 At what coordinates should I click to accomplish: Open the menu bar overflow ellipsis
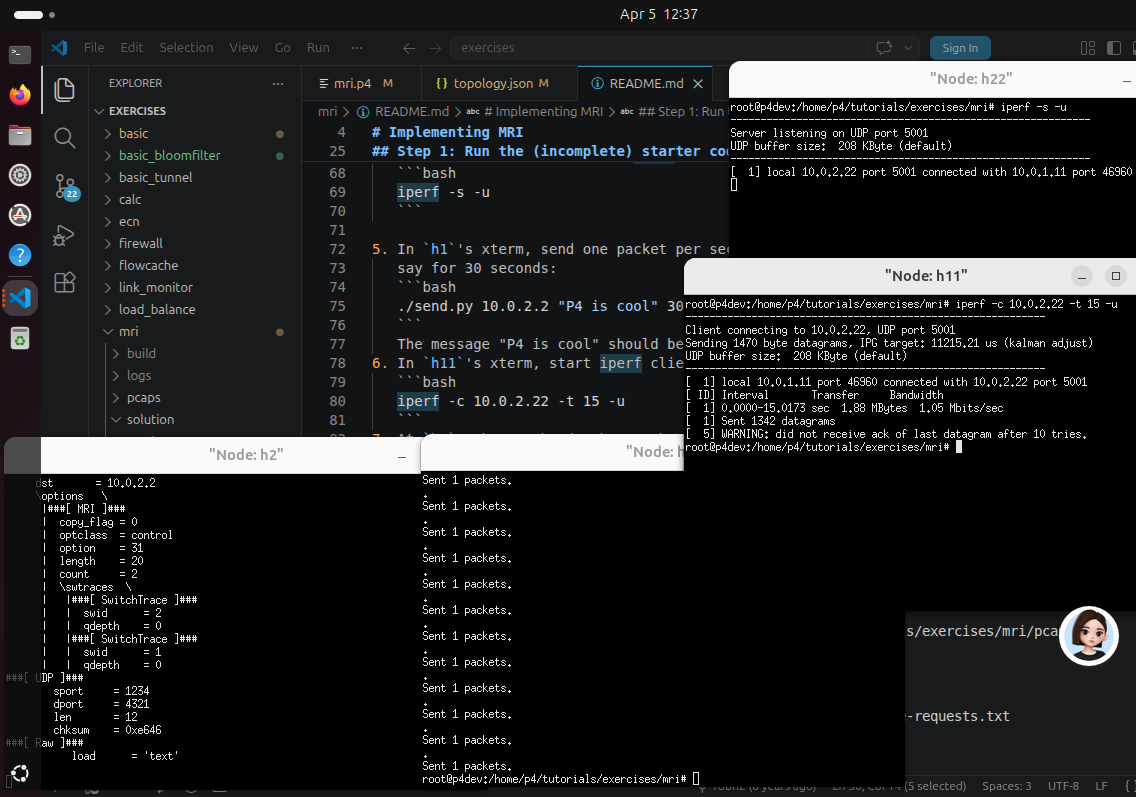click(x=356, y=47)
